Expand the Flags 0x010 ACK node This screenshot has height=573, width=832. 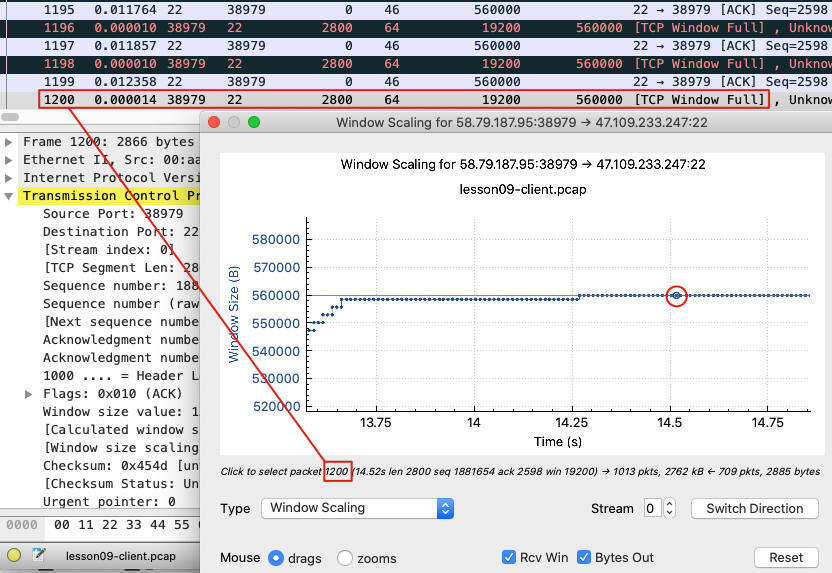pyautogui.click(x=30, y=394)
